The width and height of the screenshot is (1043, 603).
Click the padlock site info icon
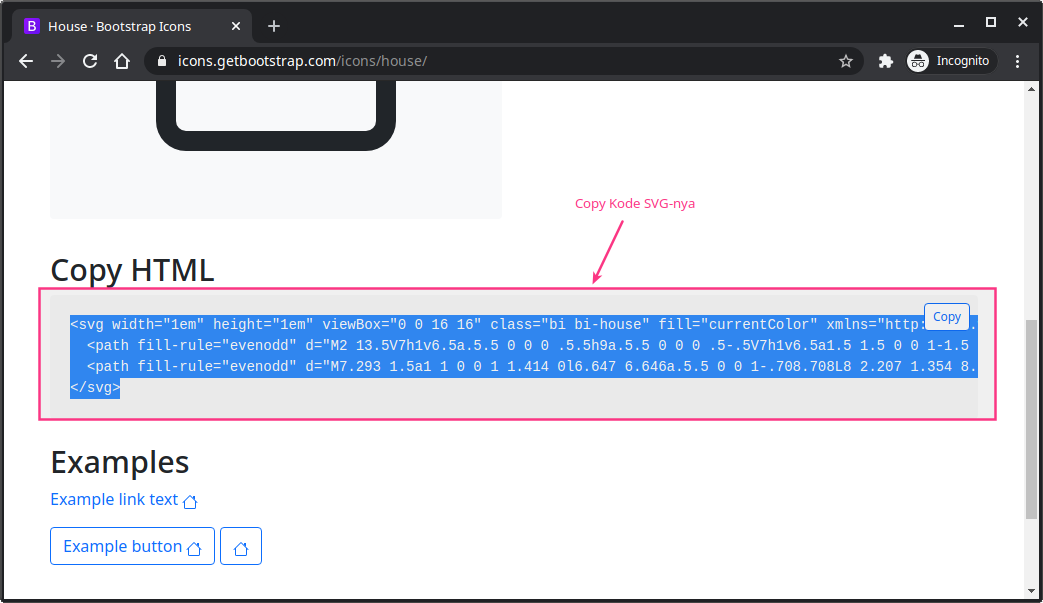pos(162,61)
